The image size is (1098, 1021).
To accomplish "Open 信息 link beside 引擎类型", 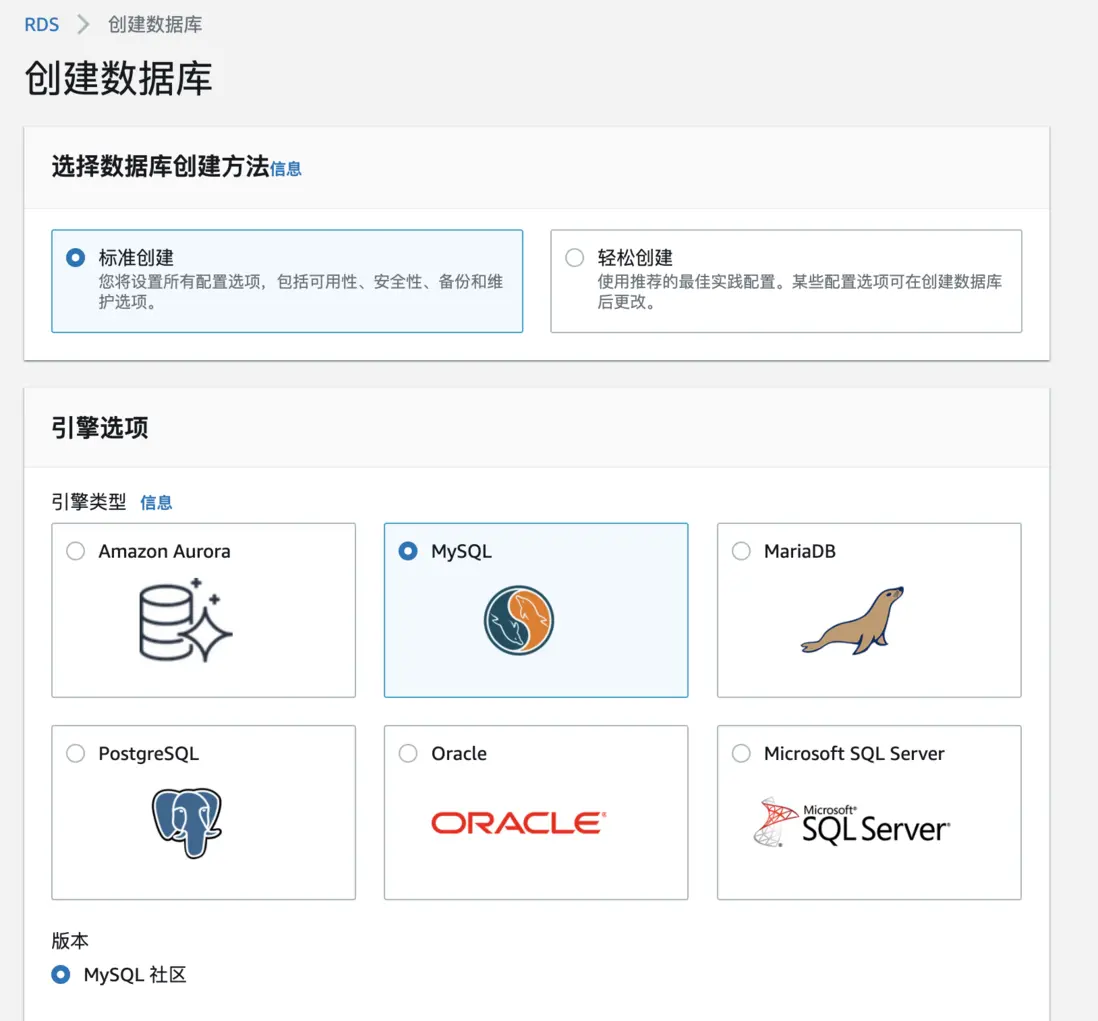I will click(156, 503).
